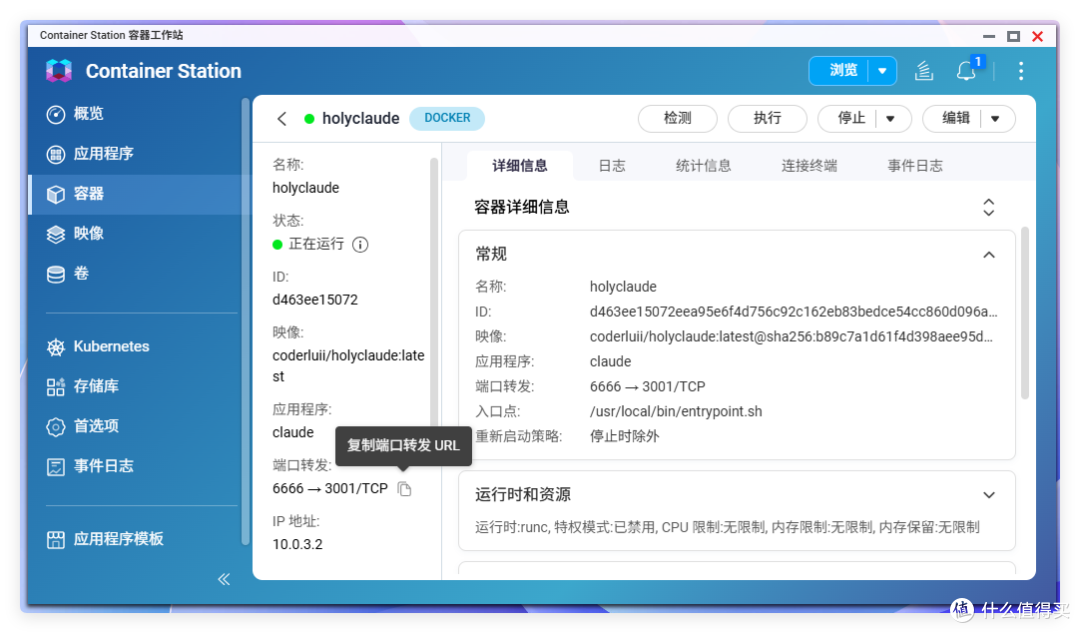Click the 6666 → 3001/TCP value in 常规
1080x633 pixels.
pyautogui.click(x=647, y=386)
